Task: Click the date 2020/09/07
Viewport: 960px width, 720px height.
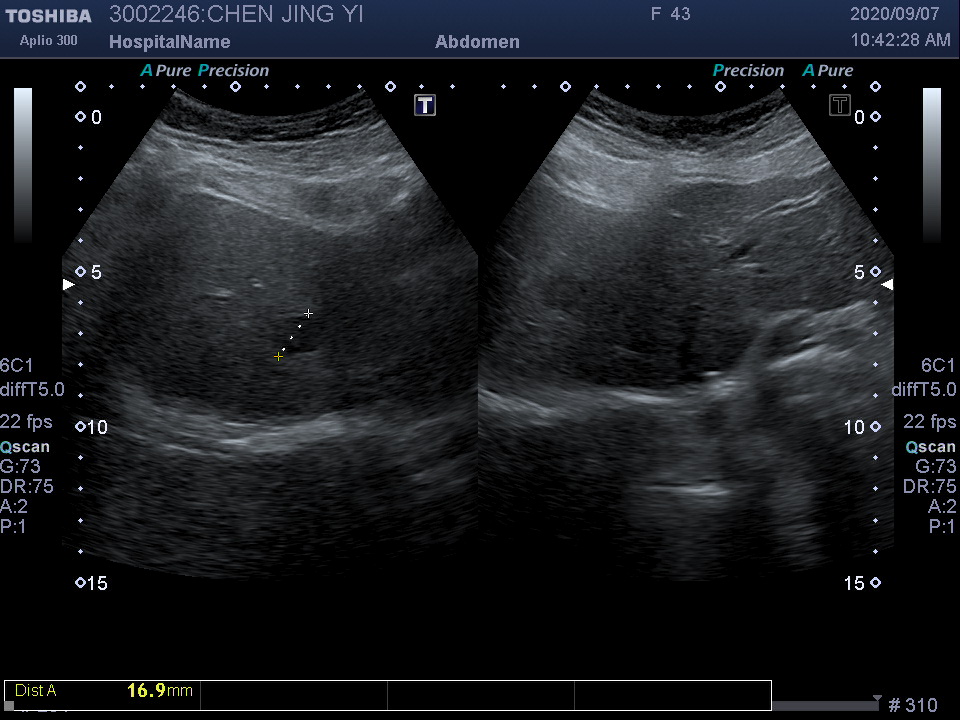Action: 894,13
